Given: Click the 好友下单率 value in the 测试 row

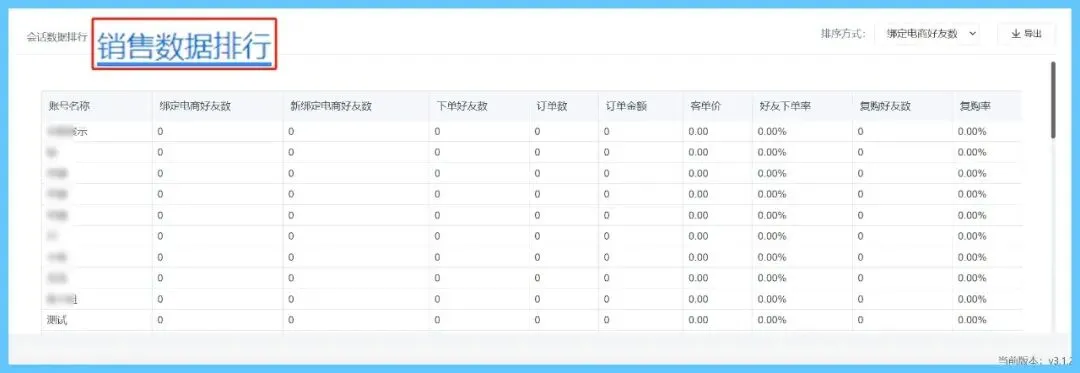Looking at the screenshot, I should point(772,320).
